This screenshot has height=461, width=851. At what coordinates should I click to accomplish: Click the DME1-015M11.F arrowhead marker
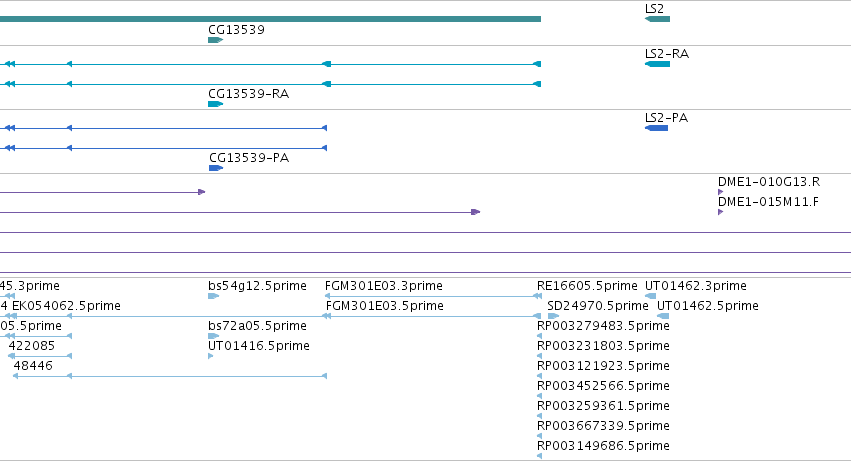pyautogui.click(x=720, y=212)
